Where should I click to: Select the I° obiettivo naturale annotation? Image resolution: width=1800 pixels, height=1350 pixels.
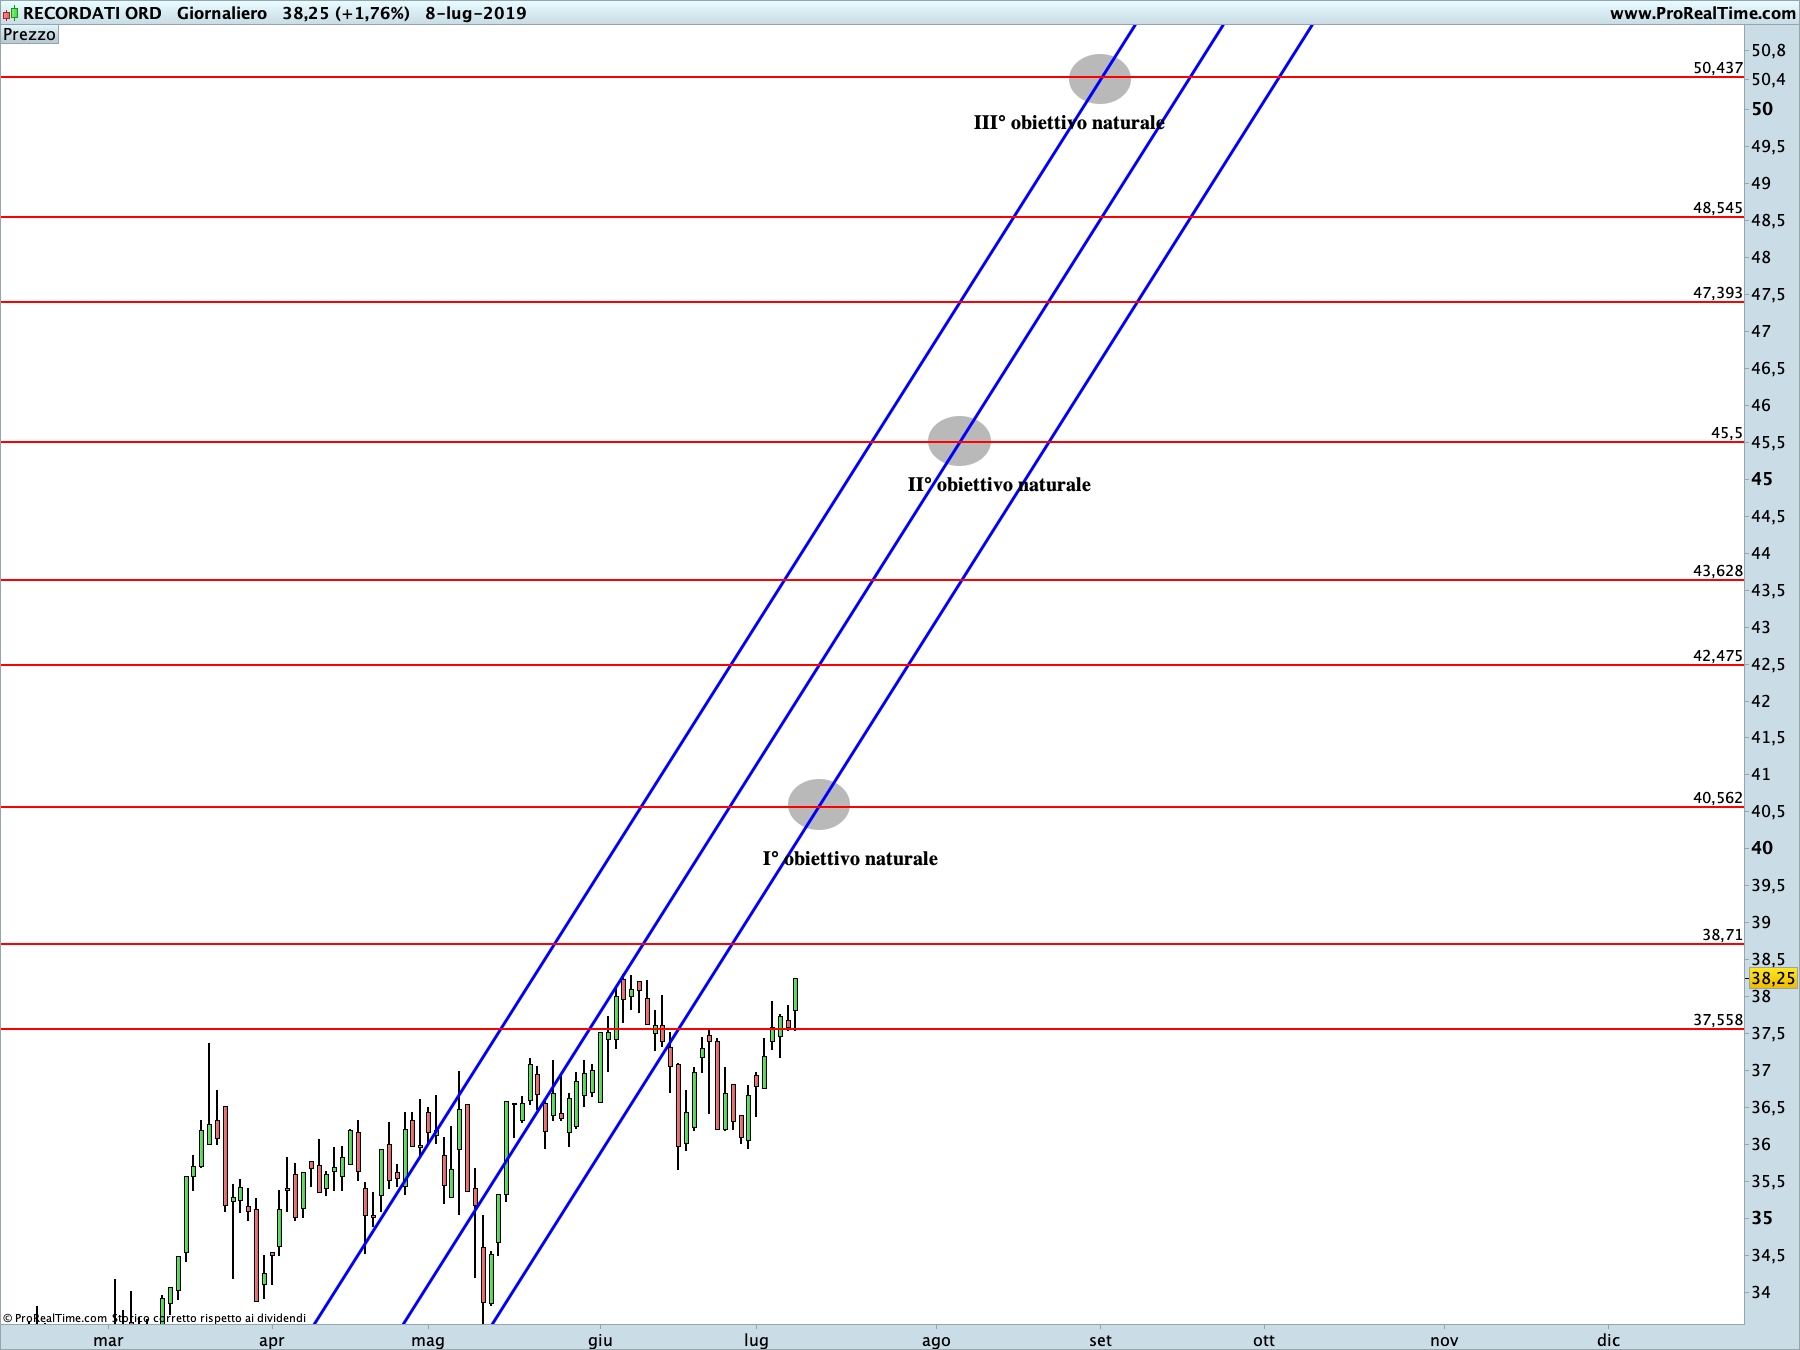point(850,858)
